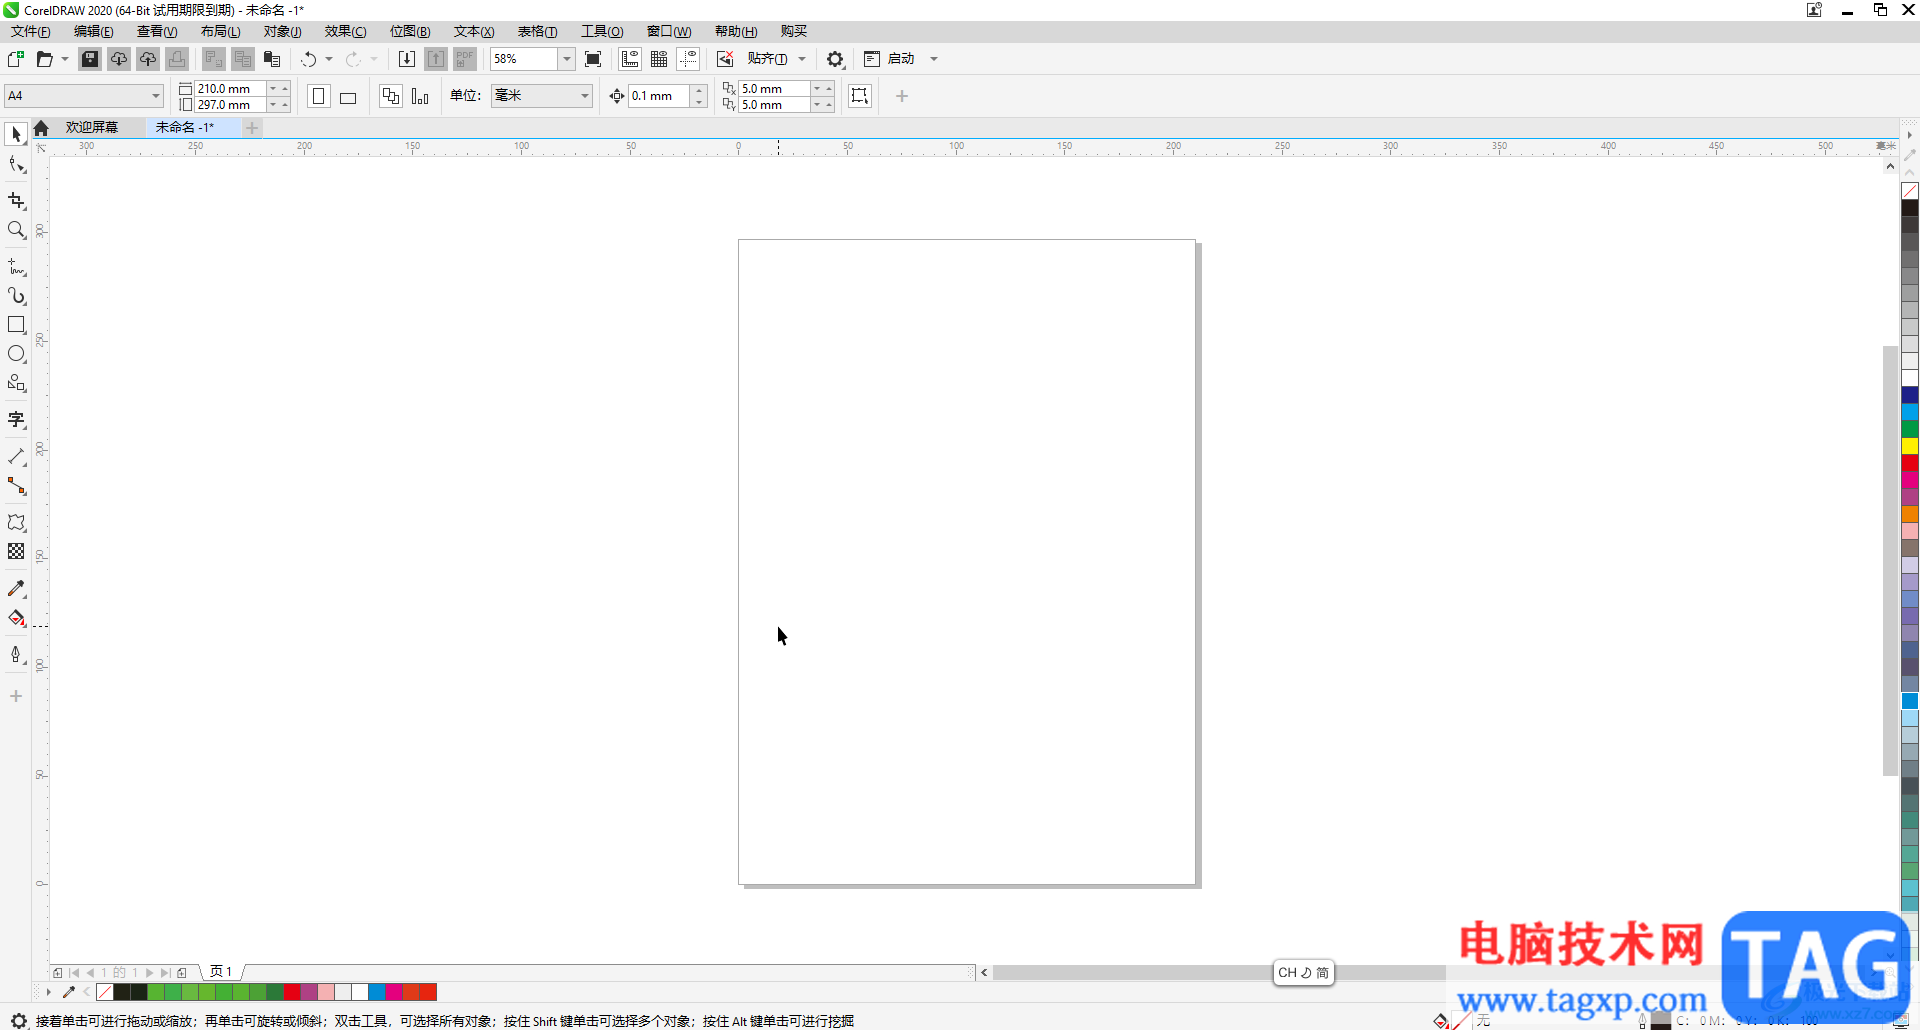Set page to portrait orientation

coord(319,96)
